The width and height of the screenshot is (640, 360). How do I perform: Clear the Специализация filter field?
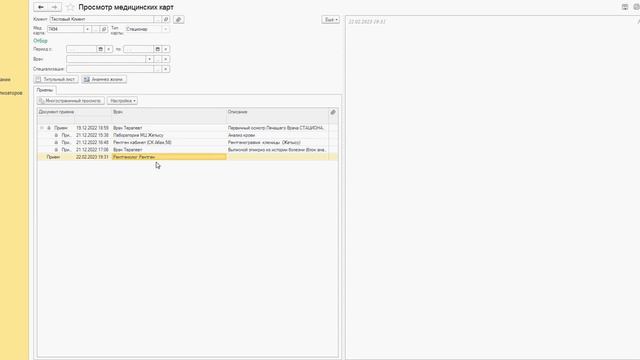pyautogui.click(x=166, y=69)
